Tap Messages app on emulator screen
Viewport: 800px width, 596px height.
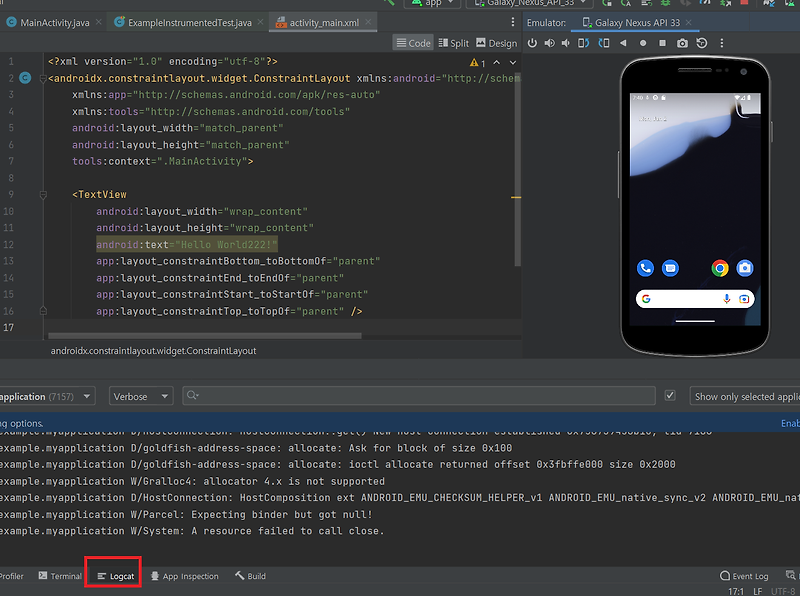670,268
